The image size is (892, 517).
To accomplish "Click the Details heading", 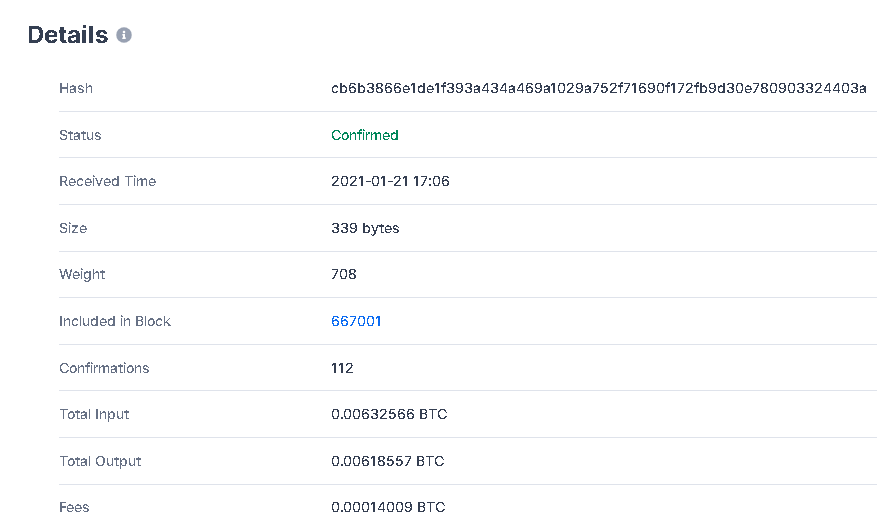I will [68, 35].
